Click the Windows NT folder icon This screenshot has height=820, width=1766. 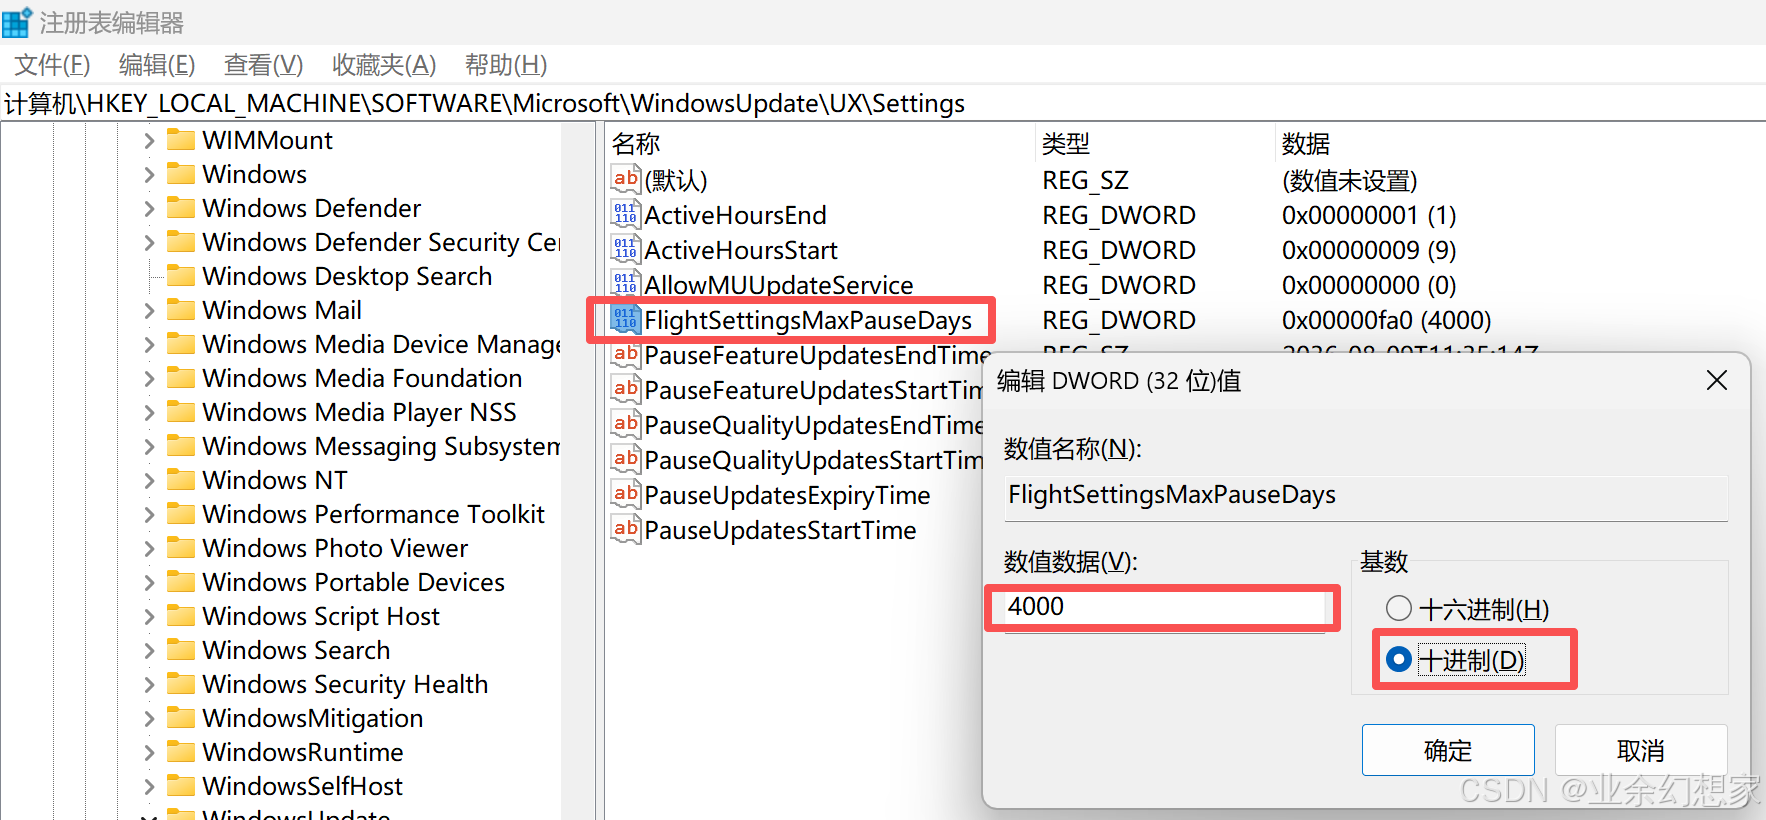(x=181, y=479)
